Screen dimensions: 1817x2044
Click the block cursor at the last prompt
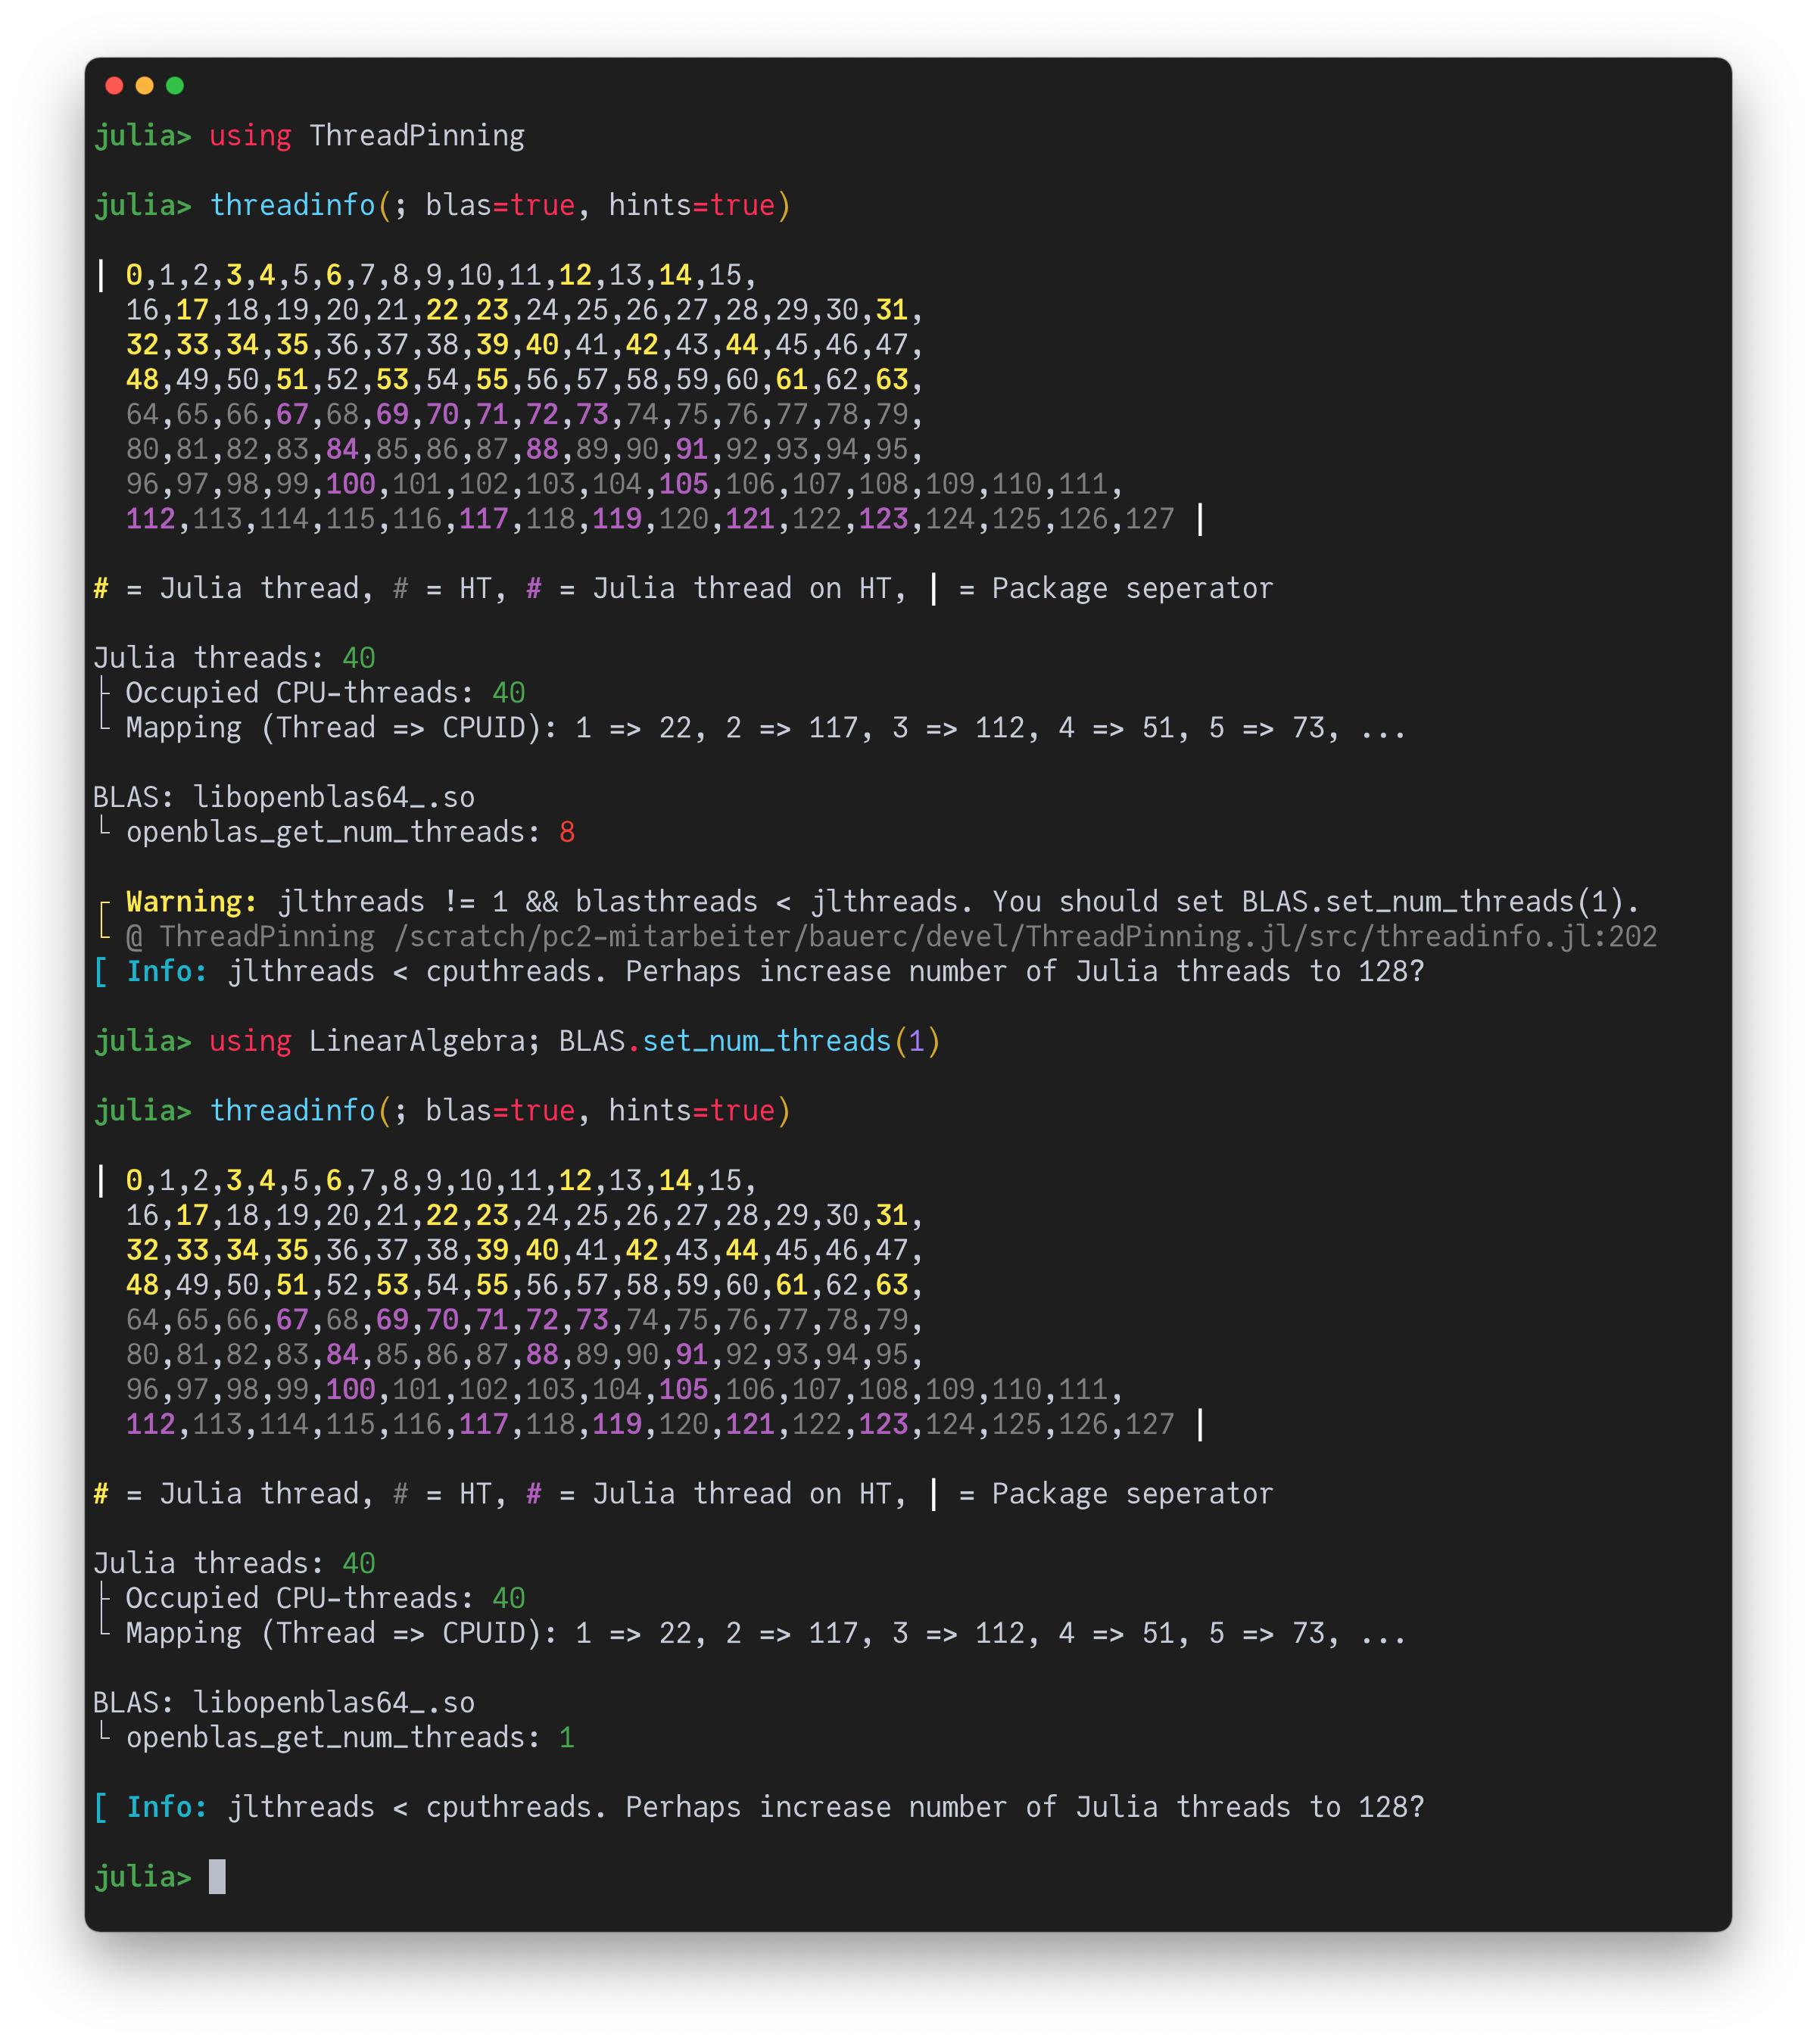[217, 1877]
